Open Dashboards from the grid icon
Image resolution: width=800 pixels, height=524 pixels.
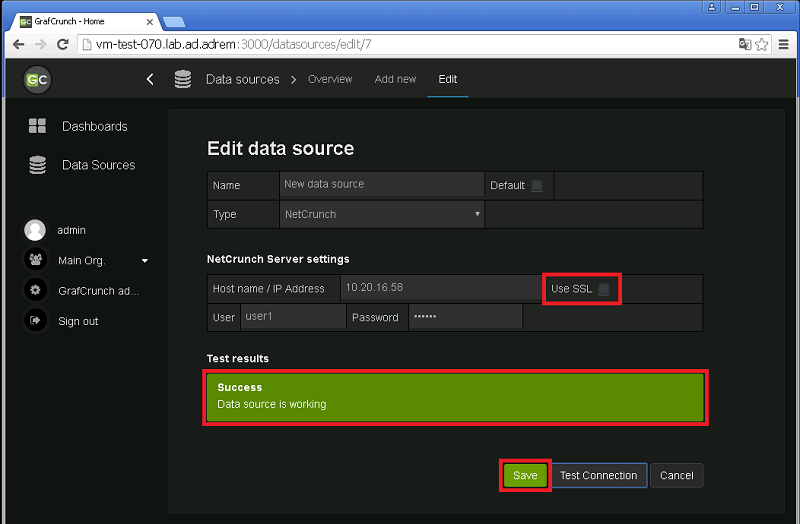click(x=37, y=126)
